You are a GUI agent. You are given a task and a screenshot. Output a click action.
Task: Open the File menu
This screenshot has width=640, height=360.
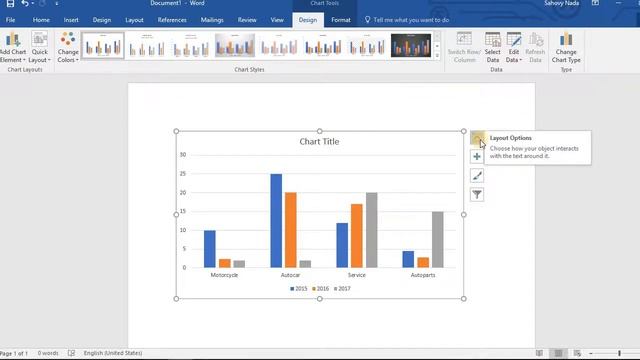click(x=11, y=20)
